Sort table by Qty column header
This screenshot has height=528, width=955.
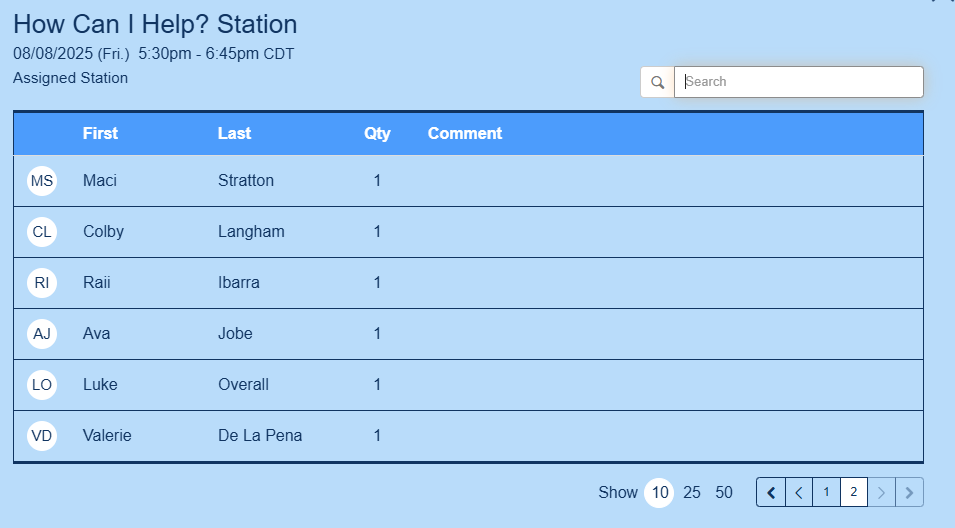[x=377, y=133]
